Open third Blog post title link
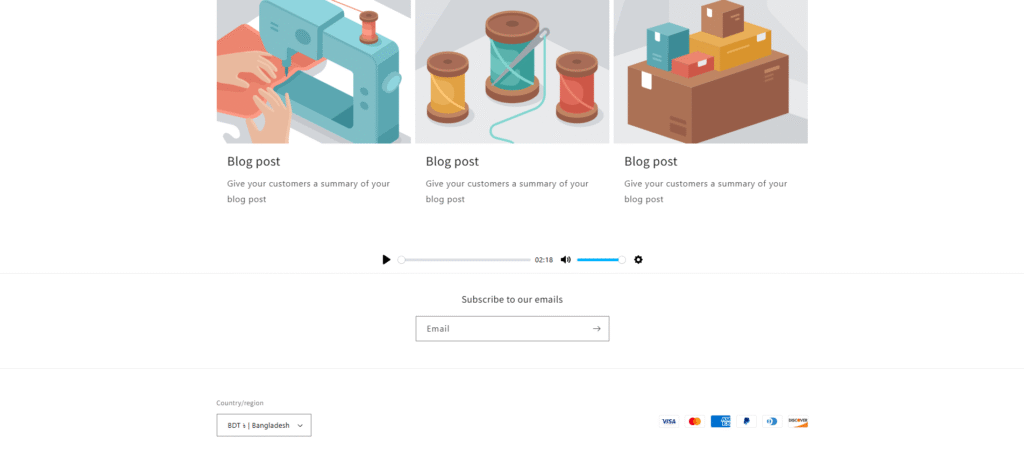This screenshot has width=1024, height=452. point(650,161)
